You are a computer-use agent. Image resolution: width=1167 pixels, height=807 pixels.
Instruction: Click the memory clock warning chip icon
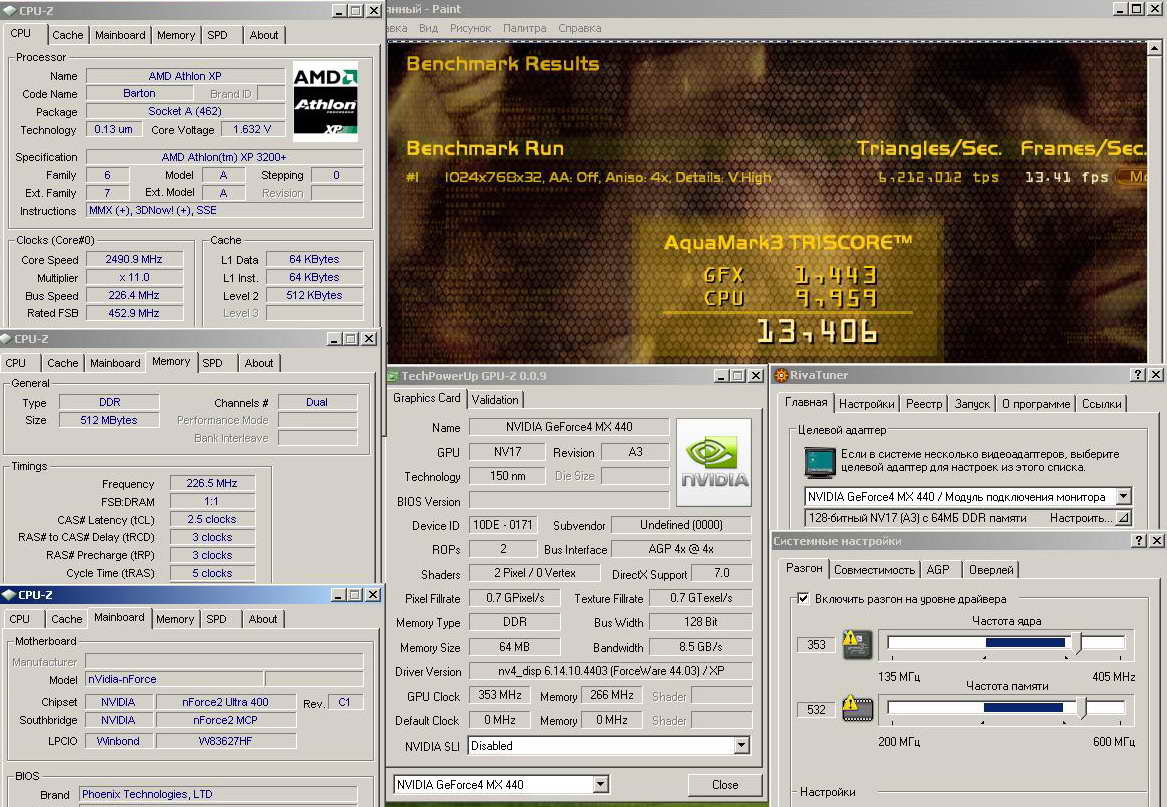coord(857,707)
